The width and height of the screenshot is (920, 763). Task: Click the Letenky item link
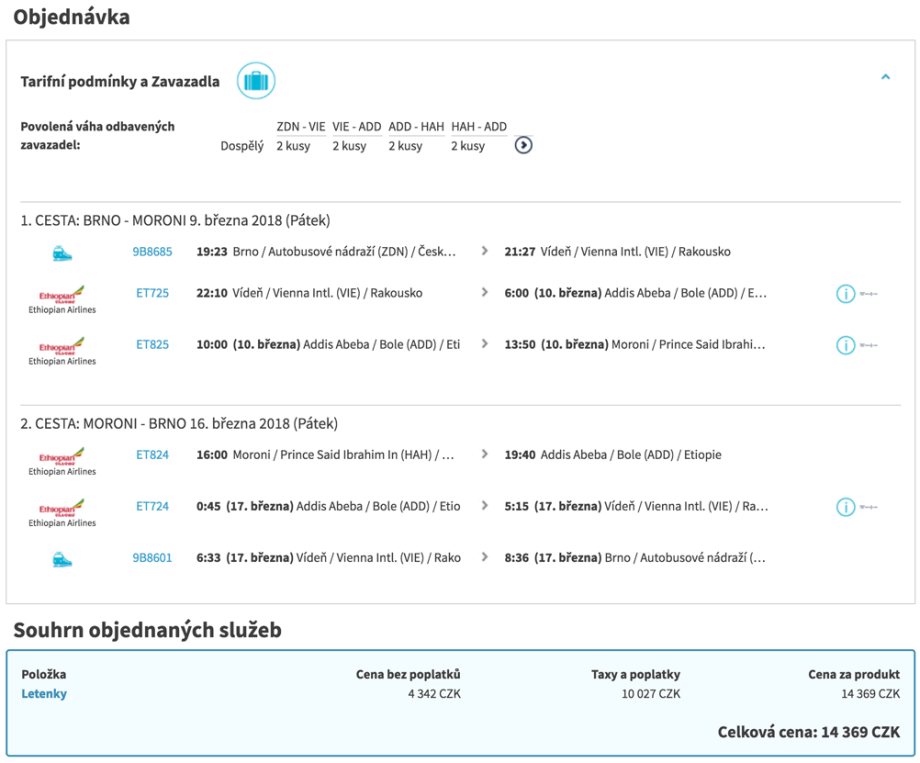(x=44, y=694)
